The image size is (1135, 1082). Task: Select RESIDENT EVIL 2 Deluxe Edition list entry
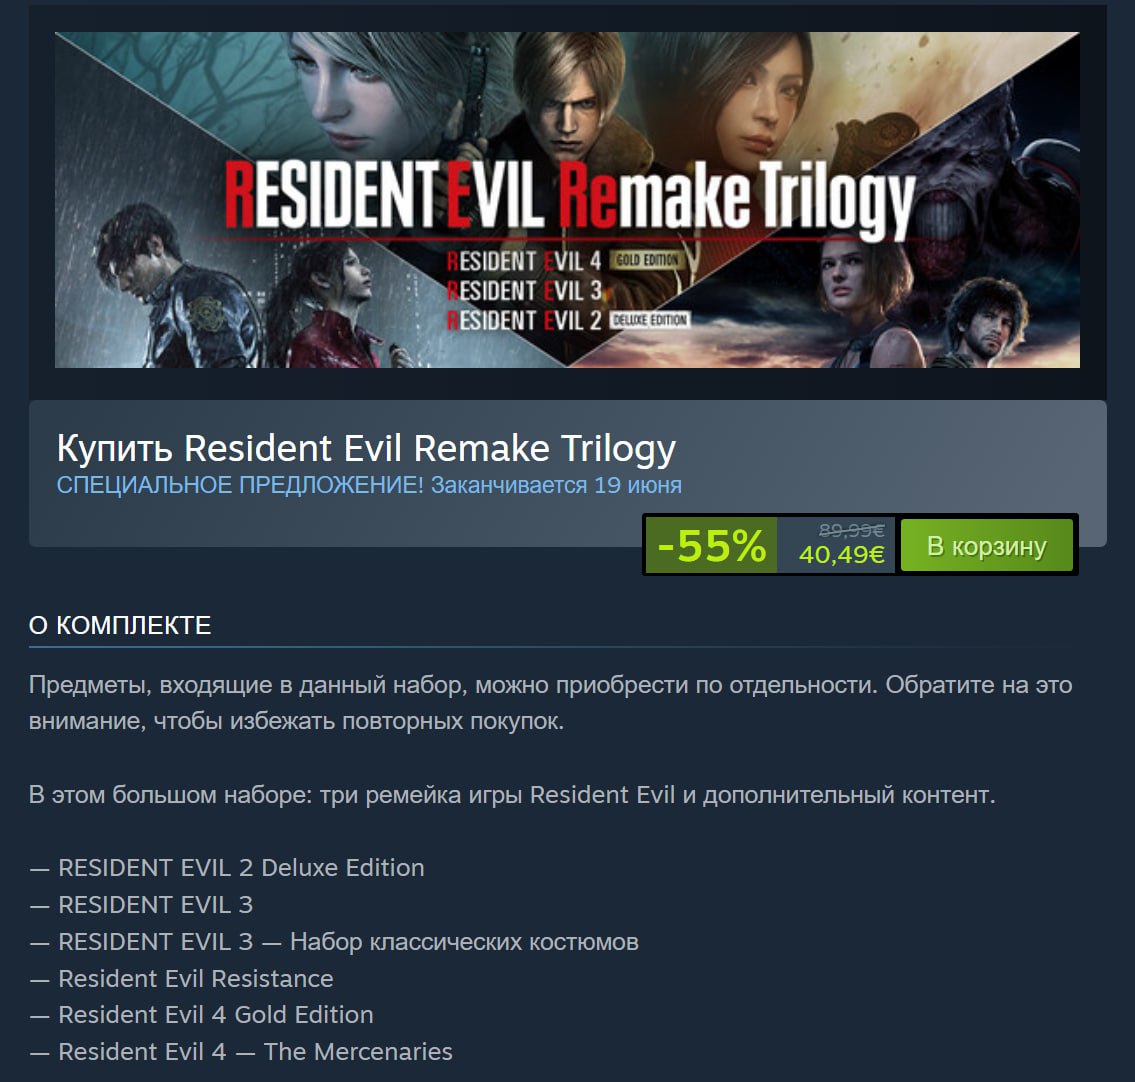coord(241,868)
